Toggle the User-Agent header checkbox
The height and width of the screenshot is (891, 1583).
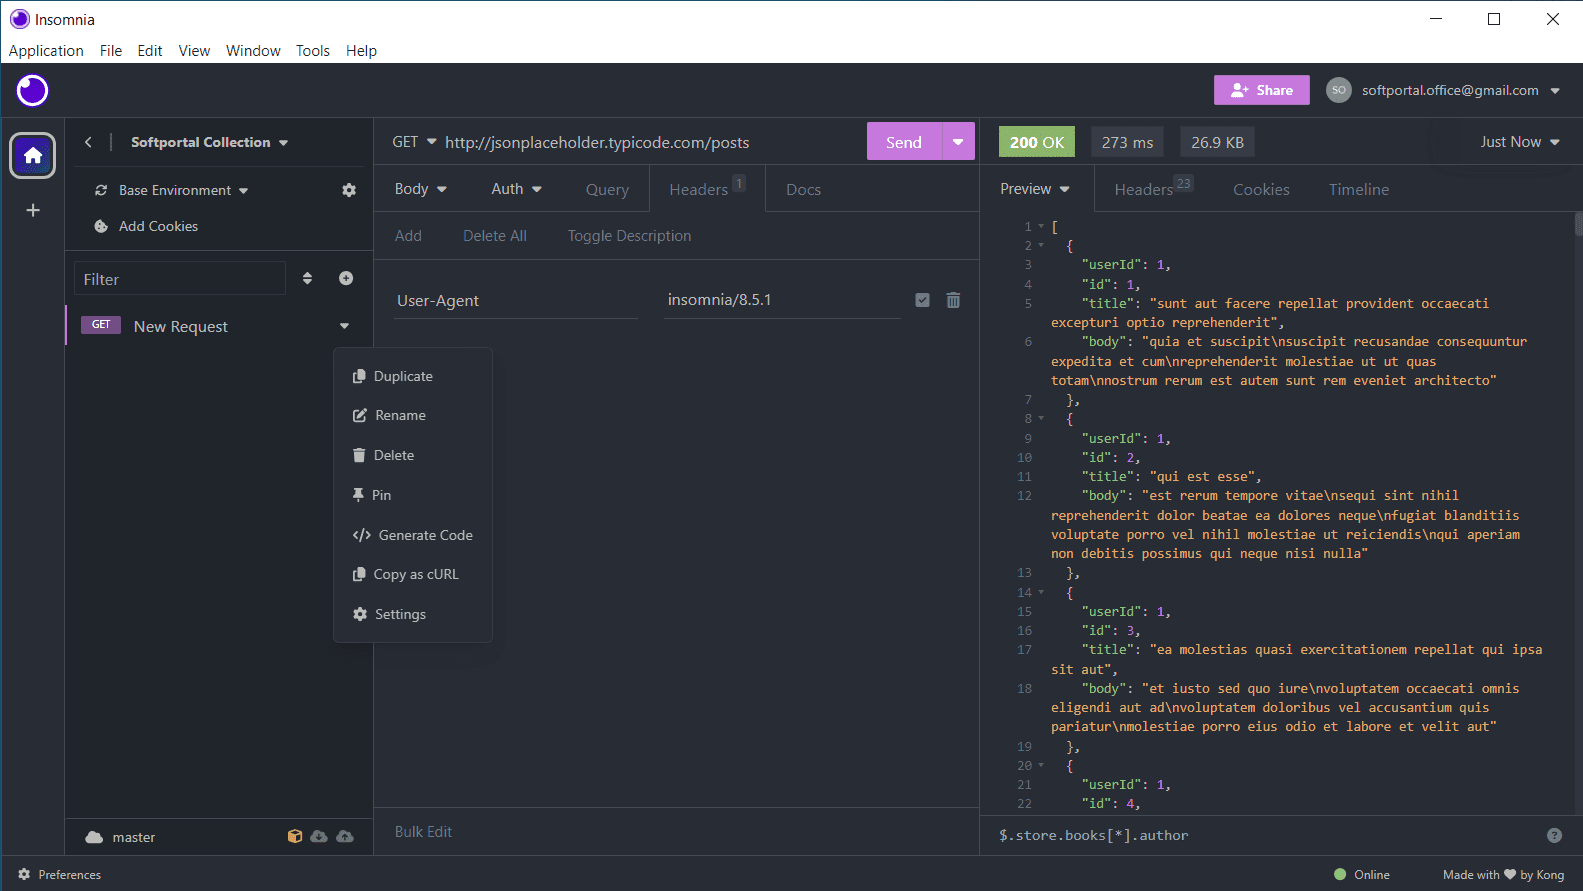(922, 300)
